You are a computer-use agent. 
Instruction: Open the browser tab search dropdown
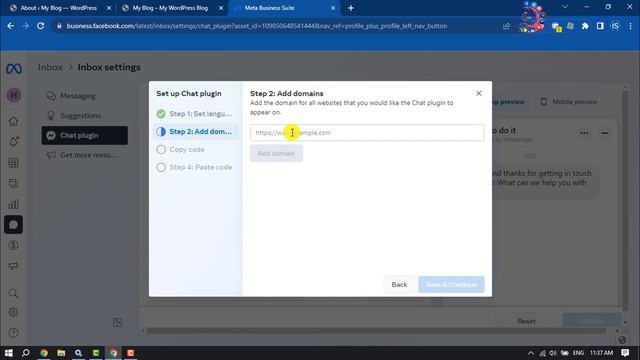(x=565, y=7)
